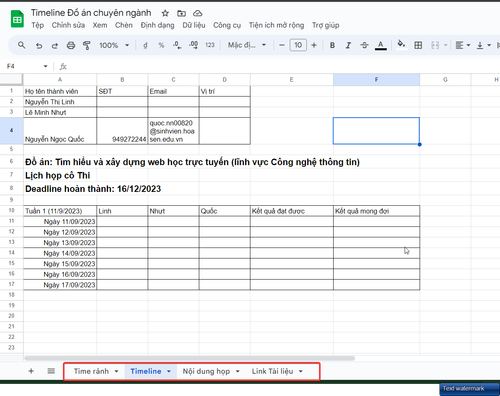Check the cloud save status icon
This screenshot has height=396, width=500.
pyautogui.click(x=198, y=13)
